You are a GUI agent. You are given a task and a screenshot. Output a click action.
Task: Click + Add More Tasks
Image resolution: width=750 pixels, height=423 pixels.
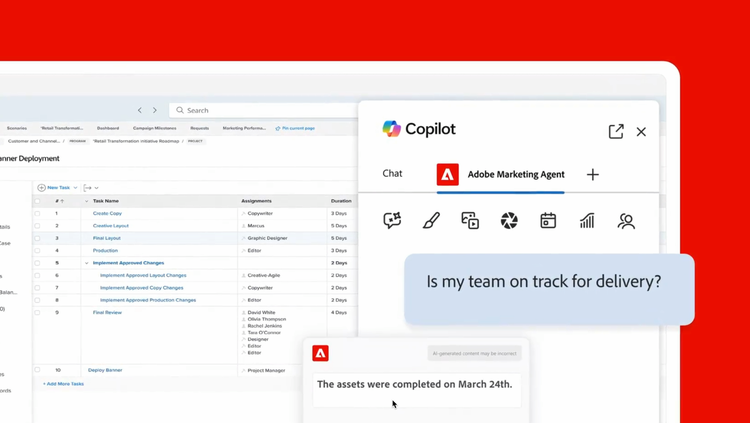pyautogui.click(x=64, y=384)
